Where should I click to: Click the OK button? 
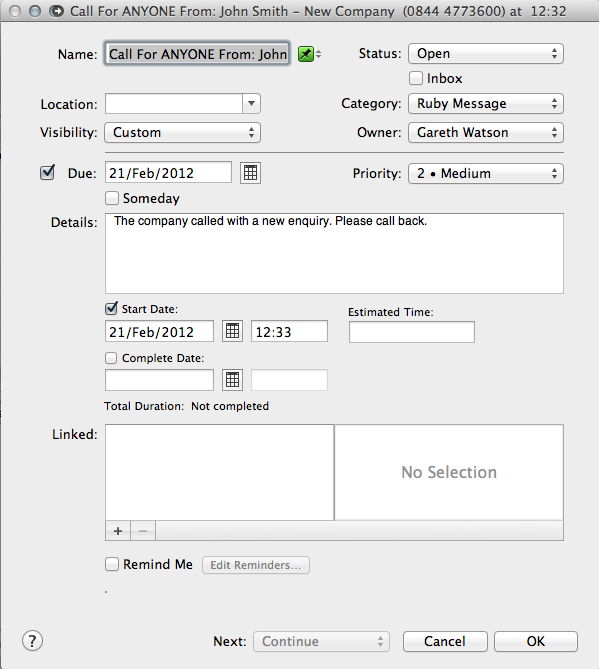point(536,641)
